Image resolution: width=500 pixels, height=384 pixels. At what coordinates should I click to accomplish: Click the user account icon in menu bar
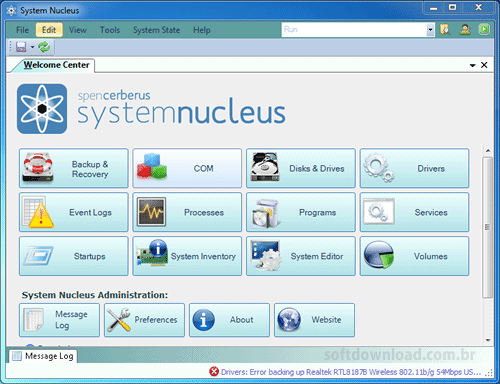[x=465, y=30]
